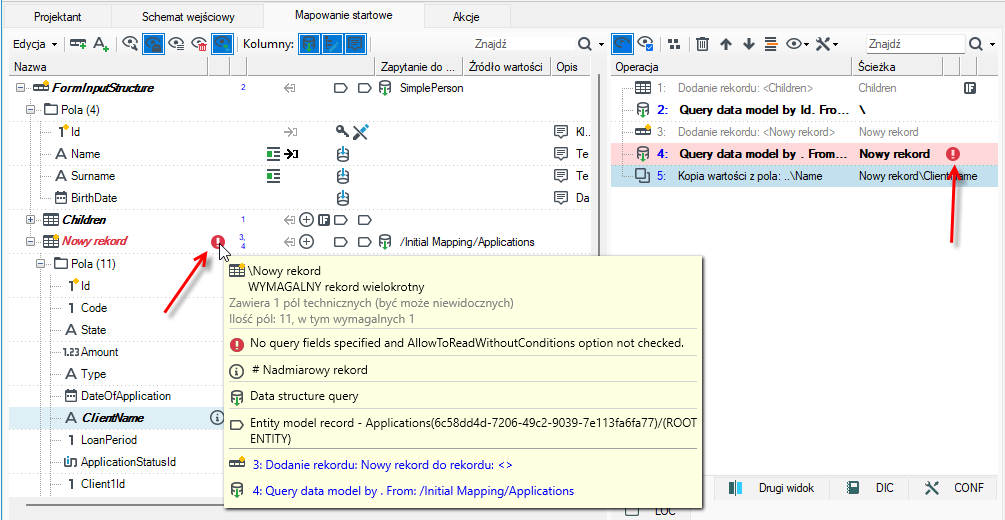The width and height of the screenshot is (1005, 520).
Task: Open the Akcje tab
Action: click(x=467, y=17)
